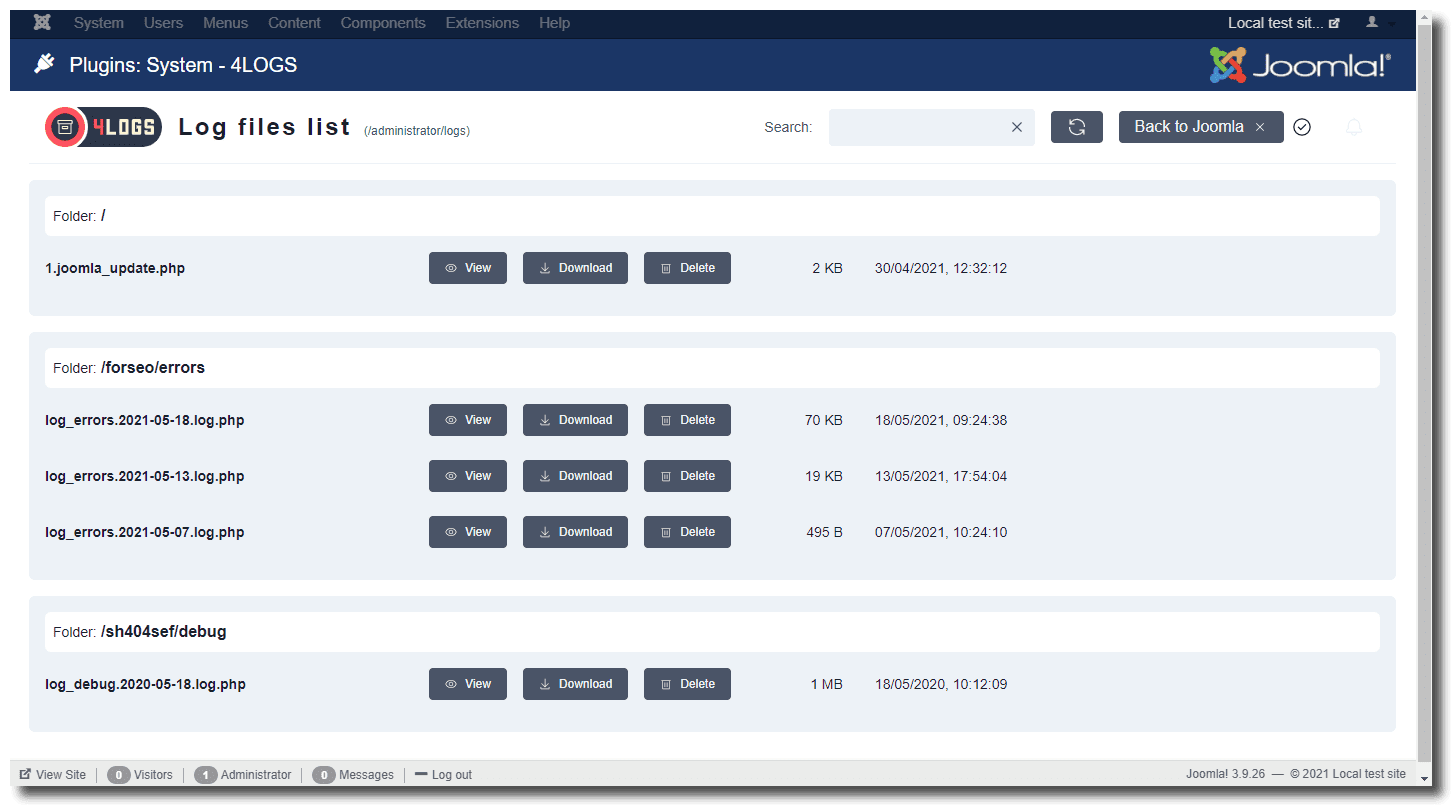Viewport: 1452px width, 806px height.
Task: Select file name log_errors.2021-05-07.log.php
Action: click(x=145, y=532)
